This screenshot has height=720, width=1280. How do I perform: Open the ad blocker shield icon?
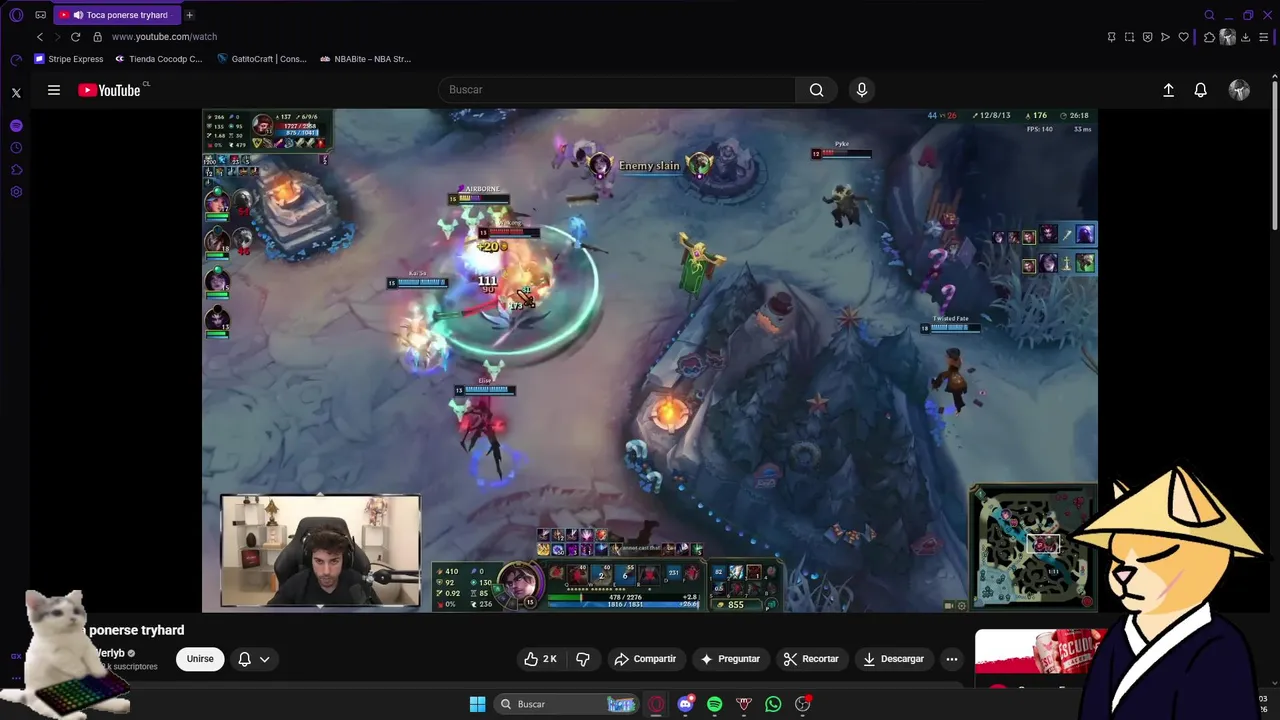pos(1147,37)
